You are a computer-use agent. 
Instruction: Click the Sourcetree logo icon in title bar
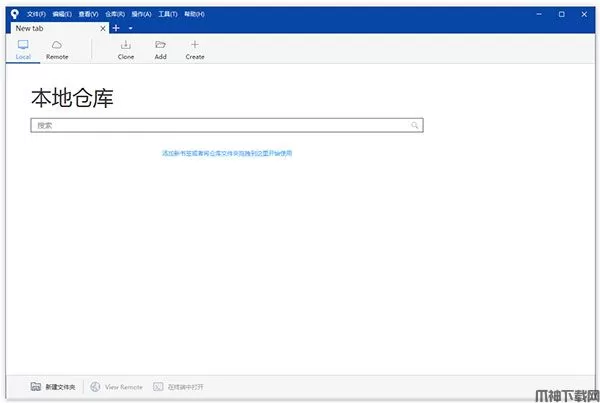point(15,14)
